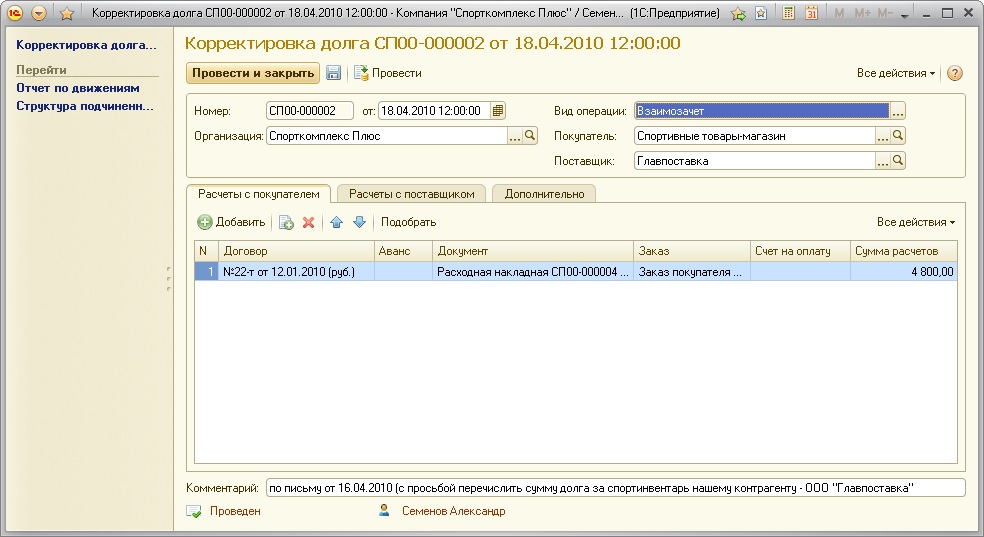Click the Документ column header
The image size is (984, 537).
533,251
